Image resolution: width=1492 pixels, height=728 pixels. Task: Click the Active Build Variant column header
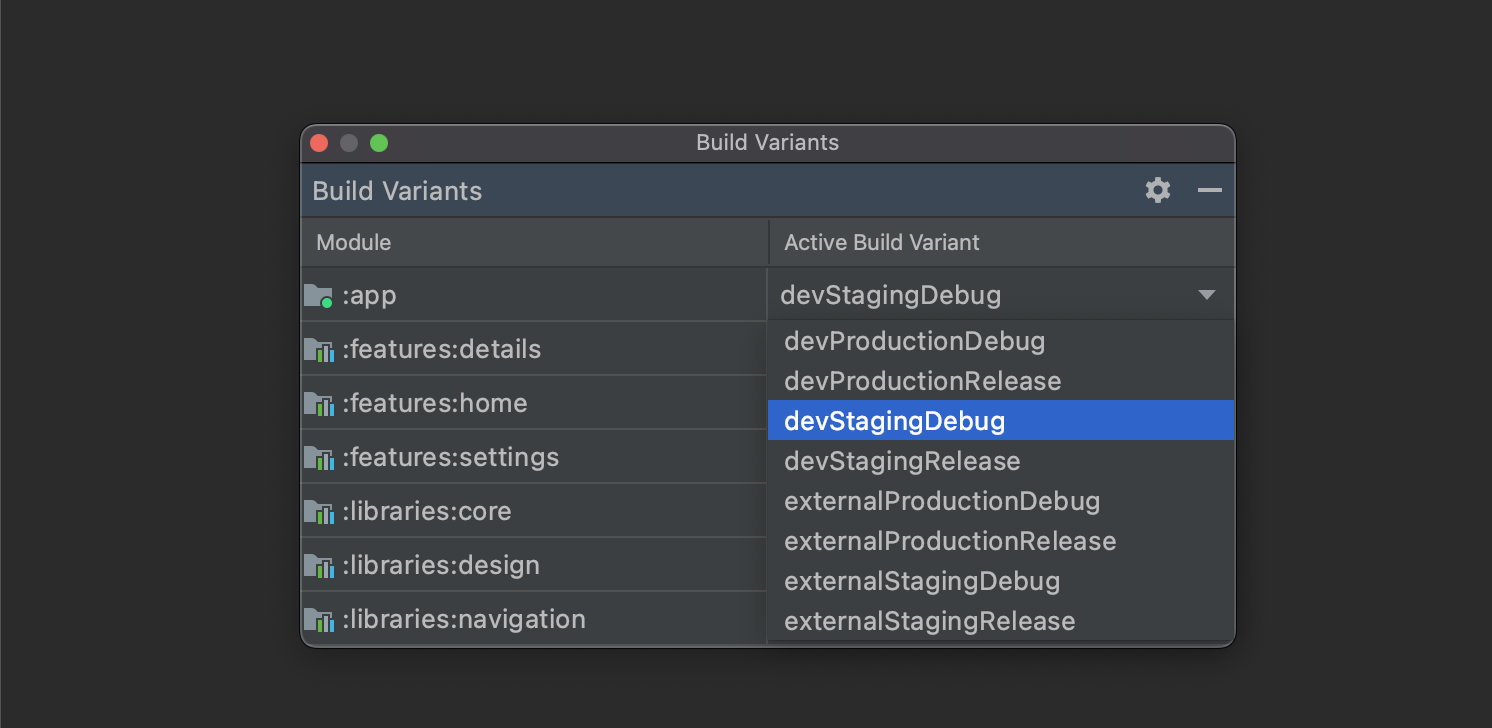pos(882,242)
